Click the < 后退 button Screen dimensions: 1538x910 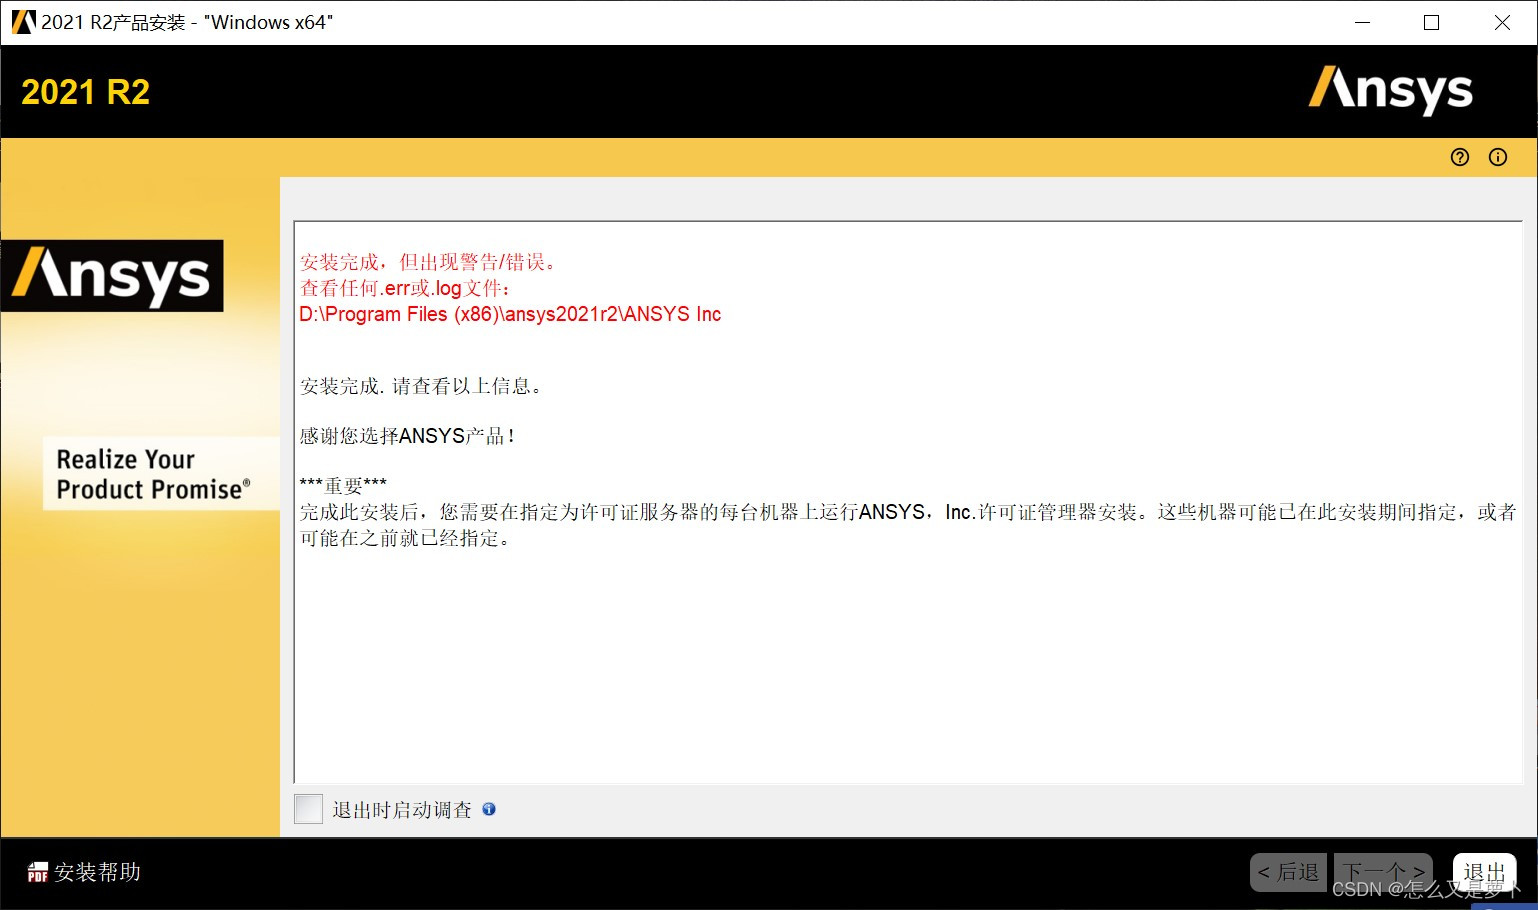click(1289, 872)
